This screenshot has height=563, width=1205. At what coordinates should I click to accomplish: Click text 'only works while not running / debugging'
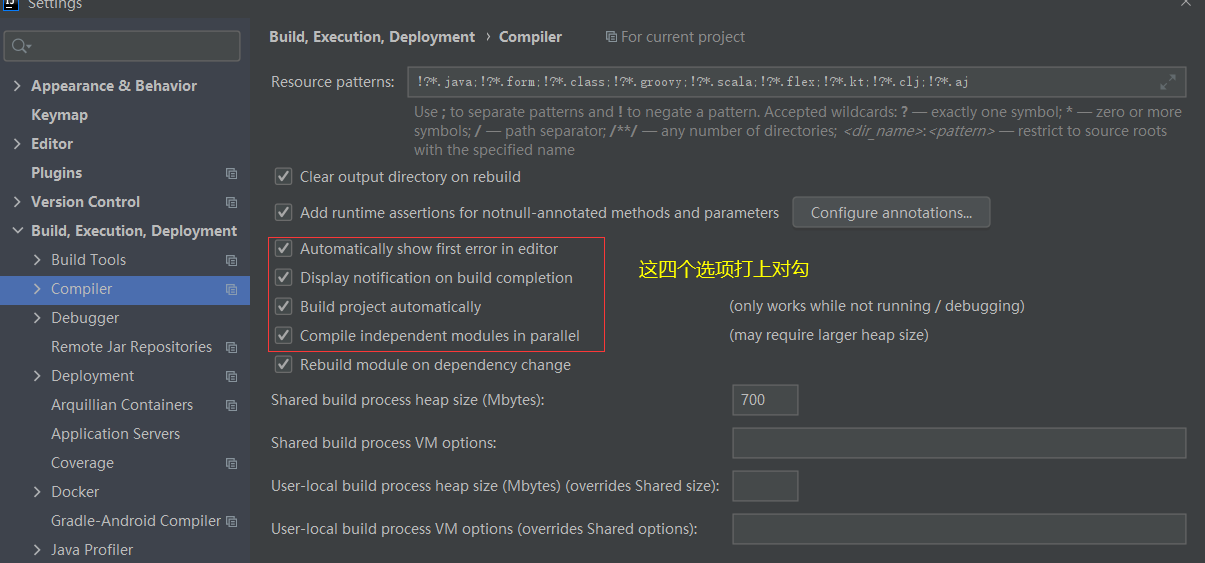(x=877, y=306)
